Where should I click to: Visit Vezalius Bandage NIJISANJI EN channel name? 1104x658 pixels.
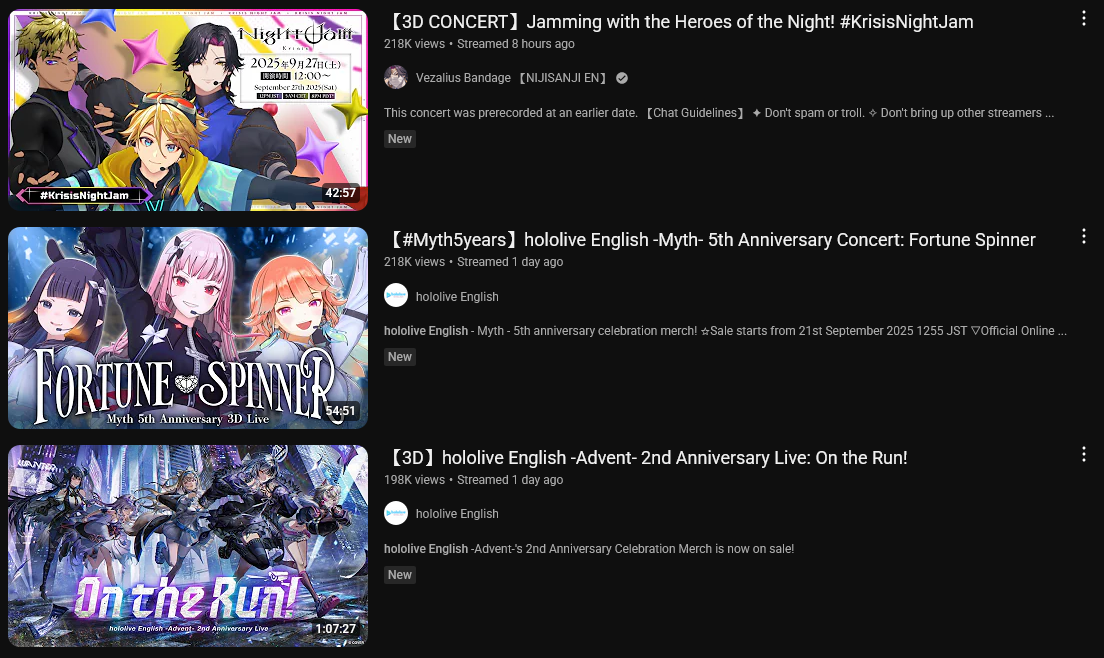[x=513, y=78]
